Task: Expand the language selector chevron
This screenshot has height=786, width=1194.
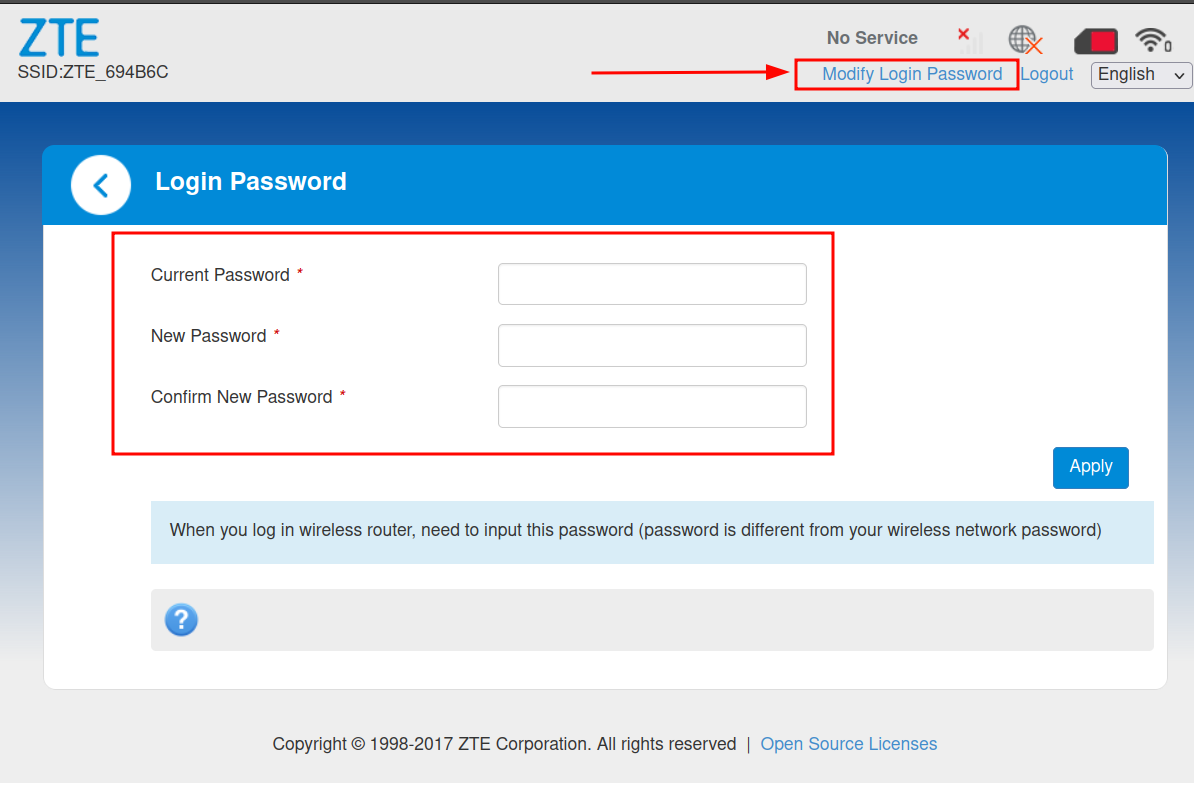Action: pyautogui.click(x=1178, y=75)
